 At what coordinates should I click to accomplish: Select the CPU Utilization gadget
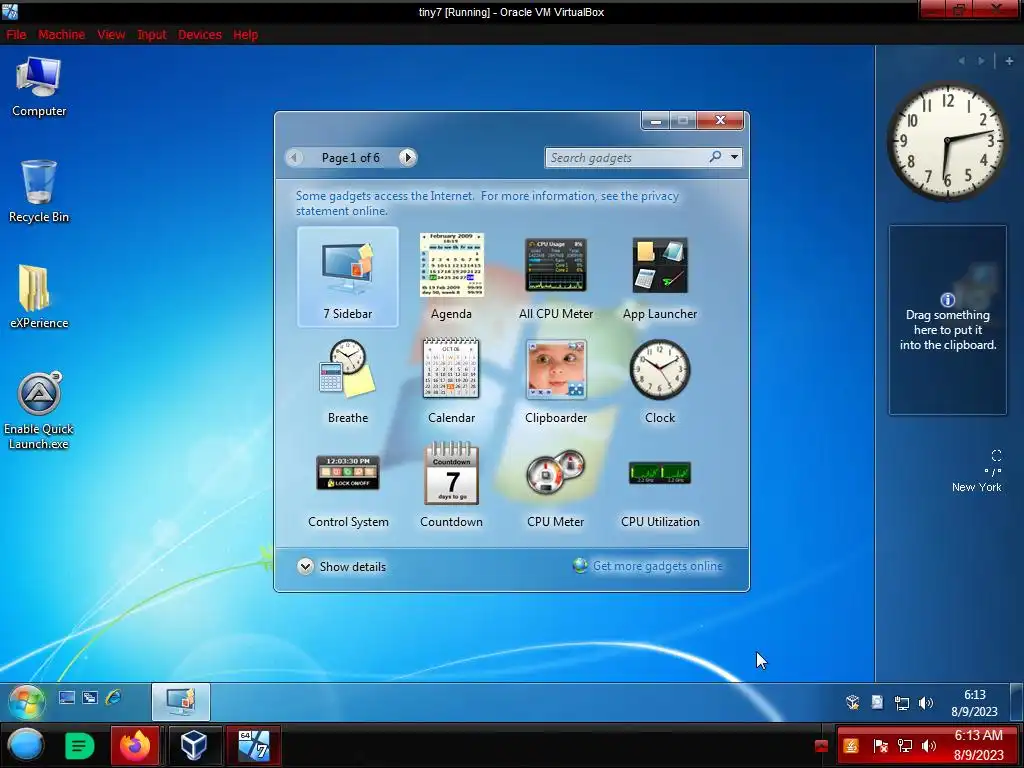(660, 473)
